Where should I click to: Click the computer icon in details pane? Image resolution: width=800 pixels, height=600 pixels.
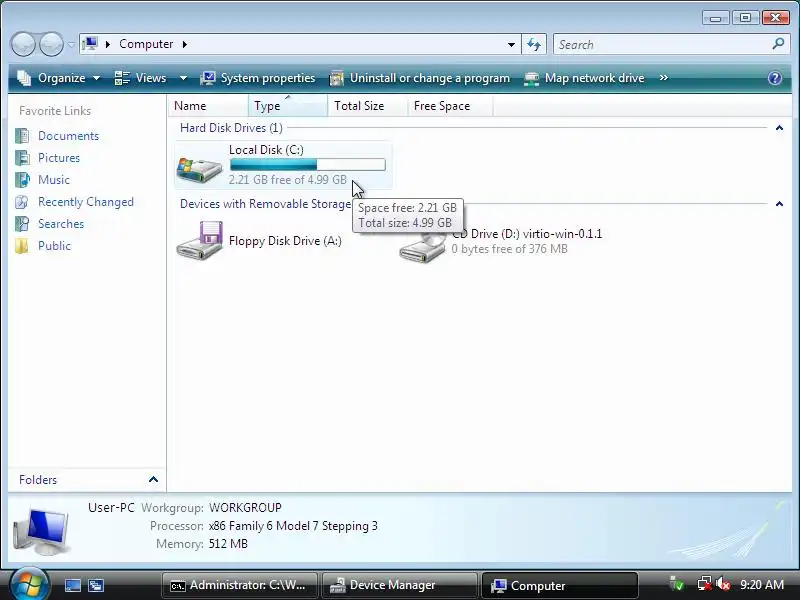pos(42,531)
